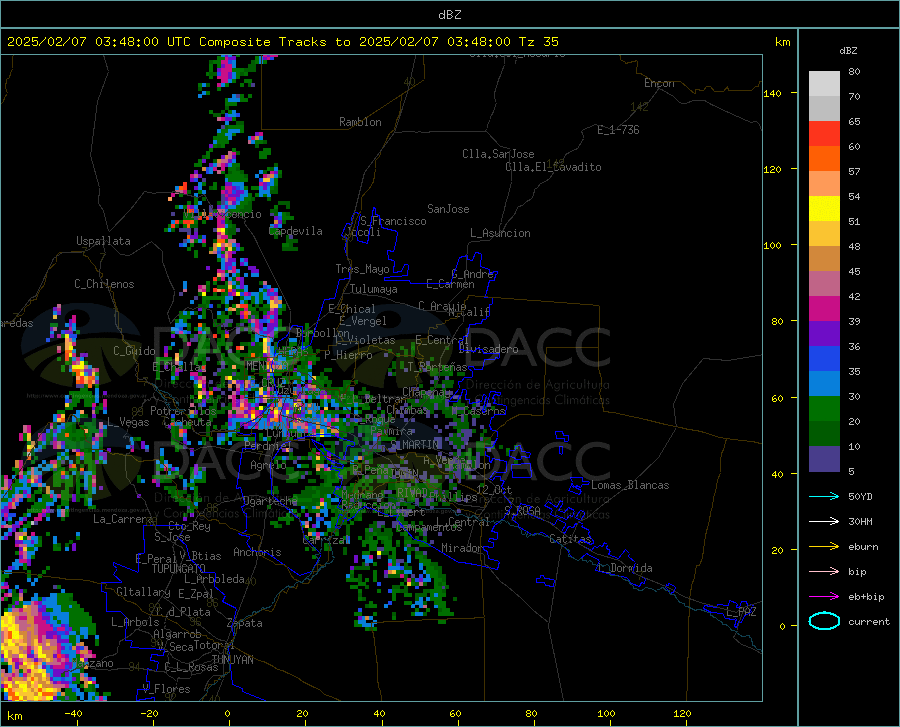Click the 'dBZ' legend heading
The height and width of the screenshot is (727, 900).
(848, 51)
